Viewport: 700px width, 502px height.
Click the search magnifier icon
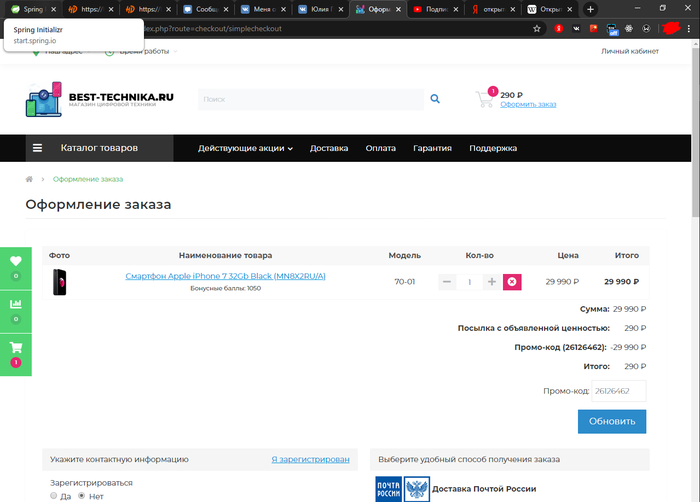(435, 99)
